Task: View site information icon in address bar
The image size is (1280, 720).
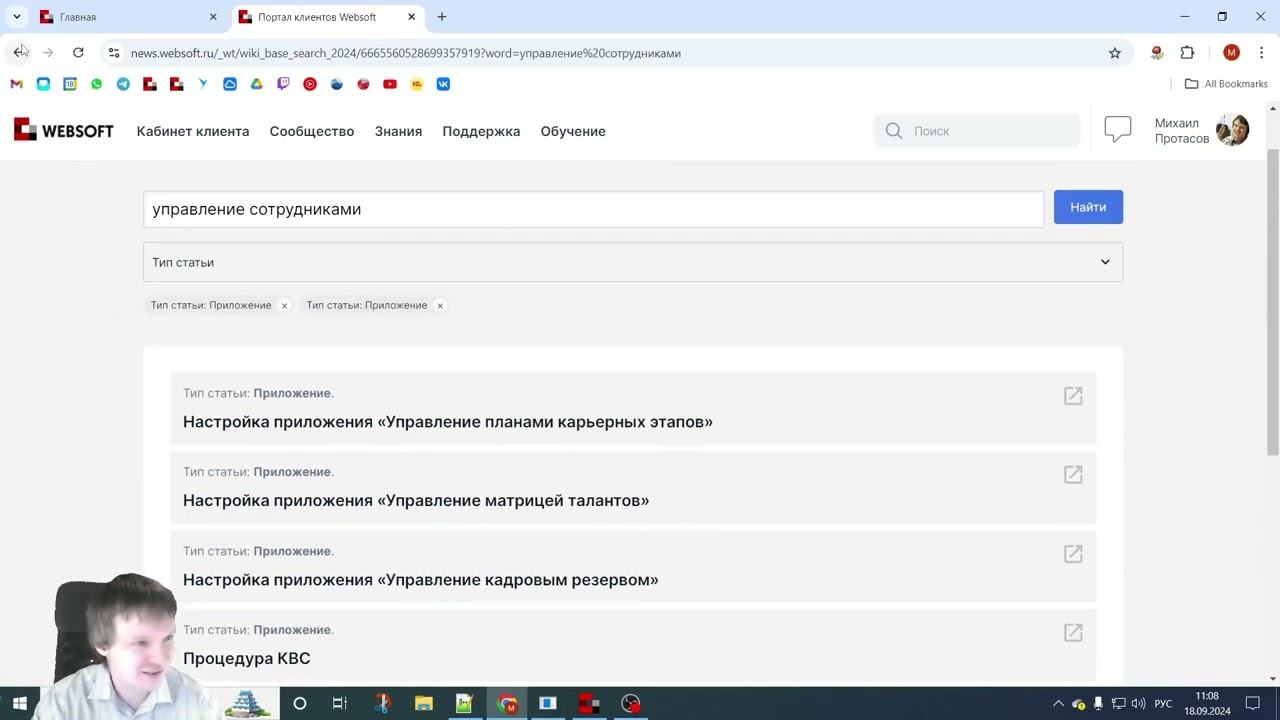Action: coord(114,53)
